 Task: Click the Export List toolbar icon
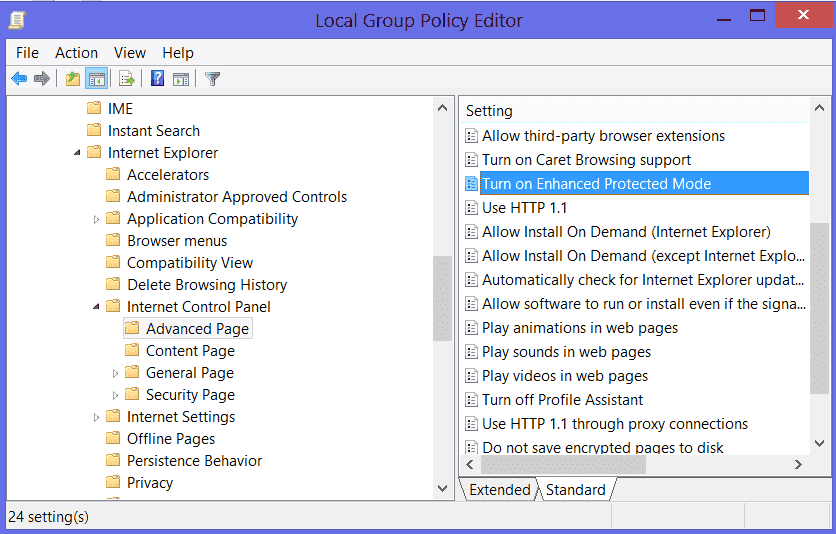click(x=127, y=79)
